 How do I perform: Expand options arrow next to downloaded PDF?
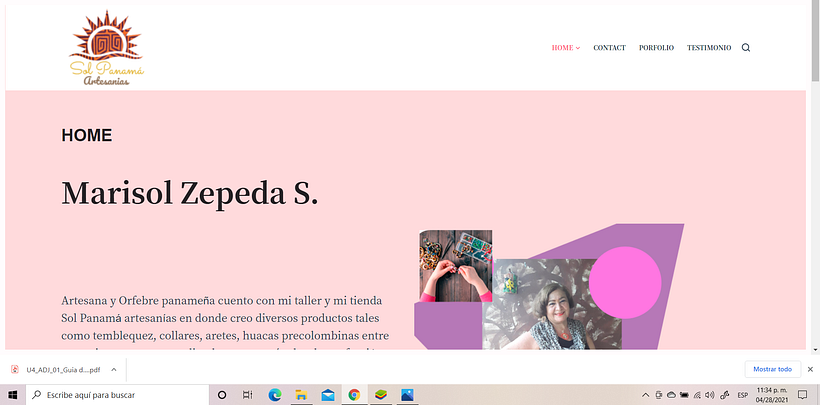tap(114, 369)
